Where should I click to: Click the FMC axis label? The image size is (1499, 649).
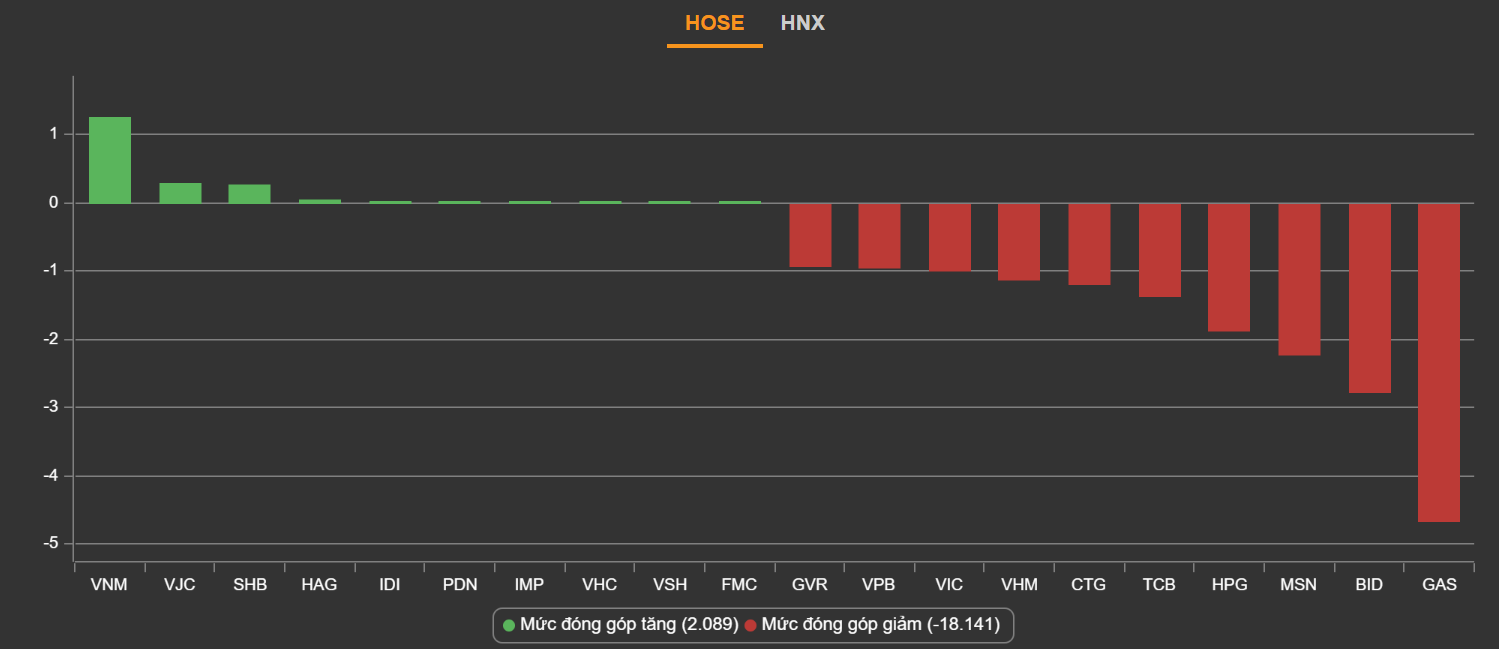(x=739, y=585)
